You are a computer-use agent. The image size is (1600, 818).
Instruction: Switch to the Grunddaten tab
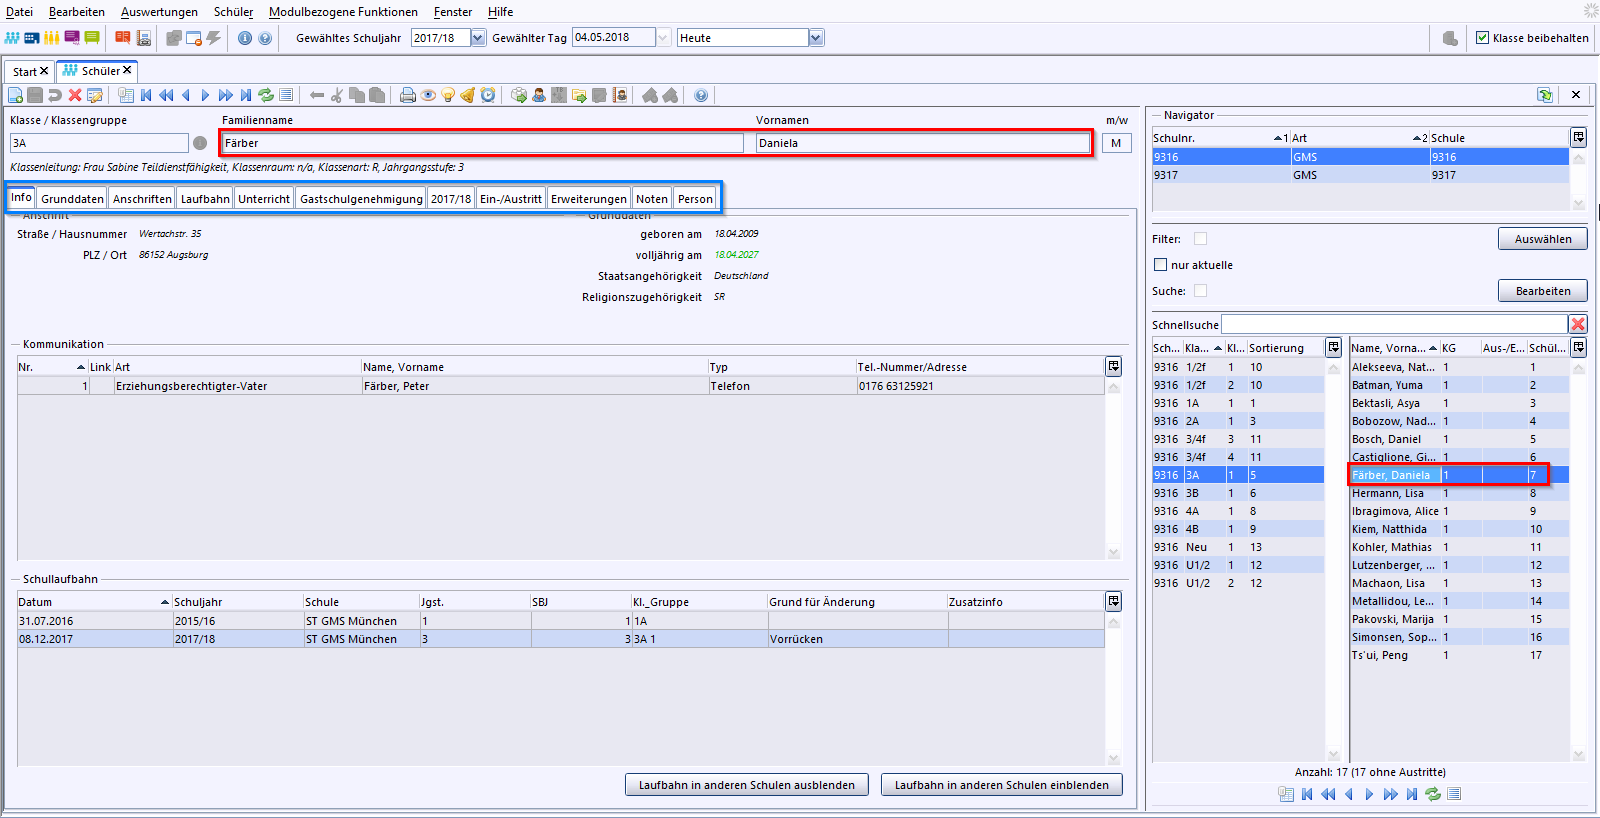pos(72,198)
